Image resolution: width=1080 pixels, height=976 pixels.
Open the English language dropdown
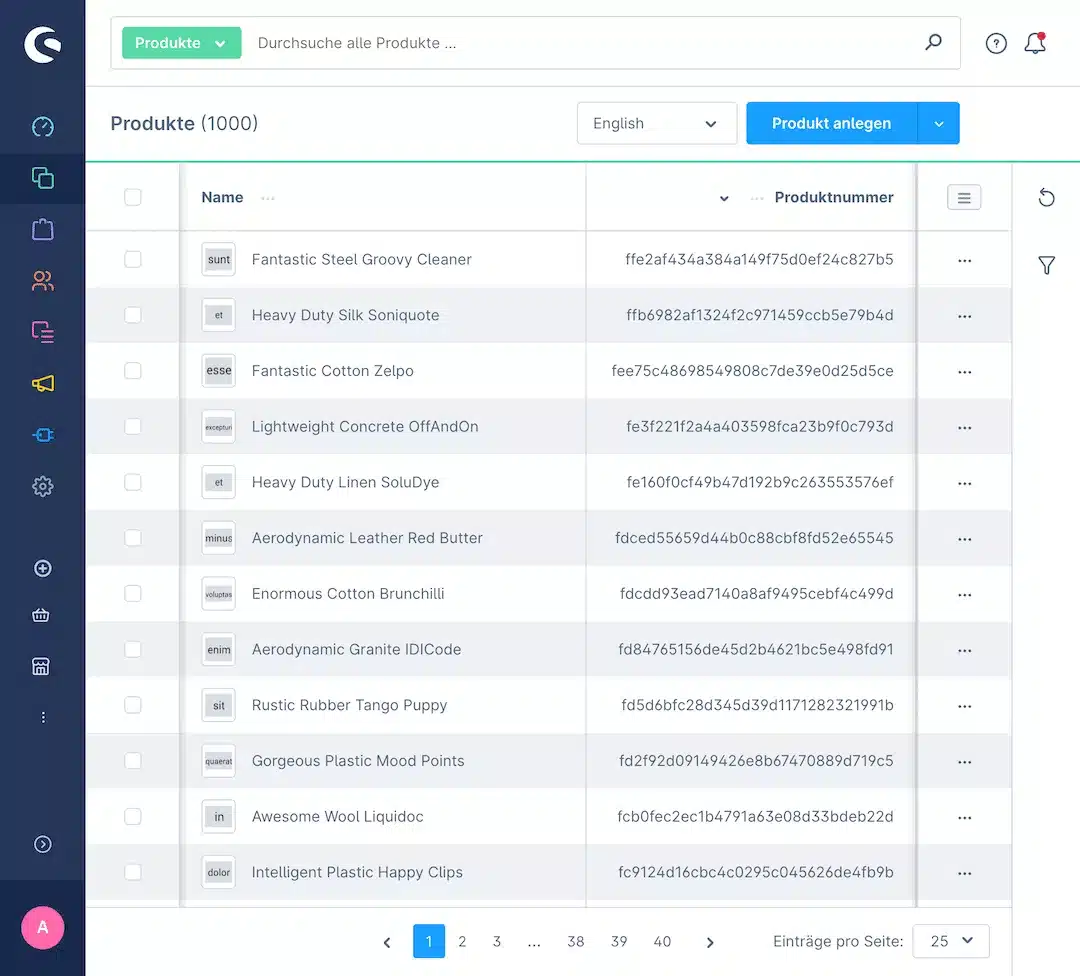pyautogui.click(x=656, y=124)
